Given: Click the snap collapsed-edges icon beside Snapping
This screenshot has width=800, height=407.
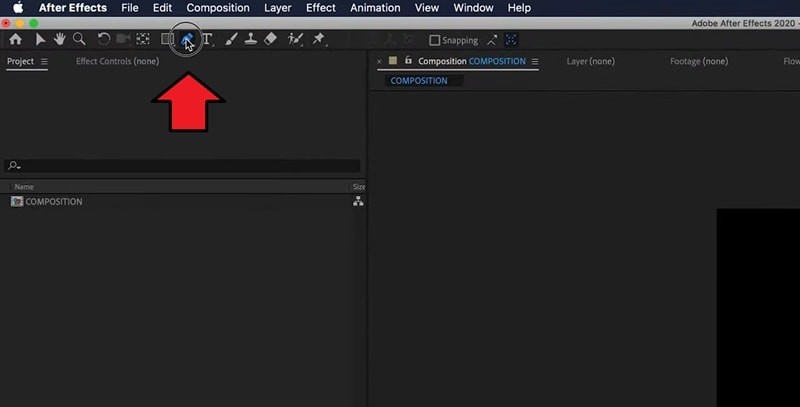Looking at the screenshot, I should (492, 40).
